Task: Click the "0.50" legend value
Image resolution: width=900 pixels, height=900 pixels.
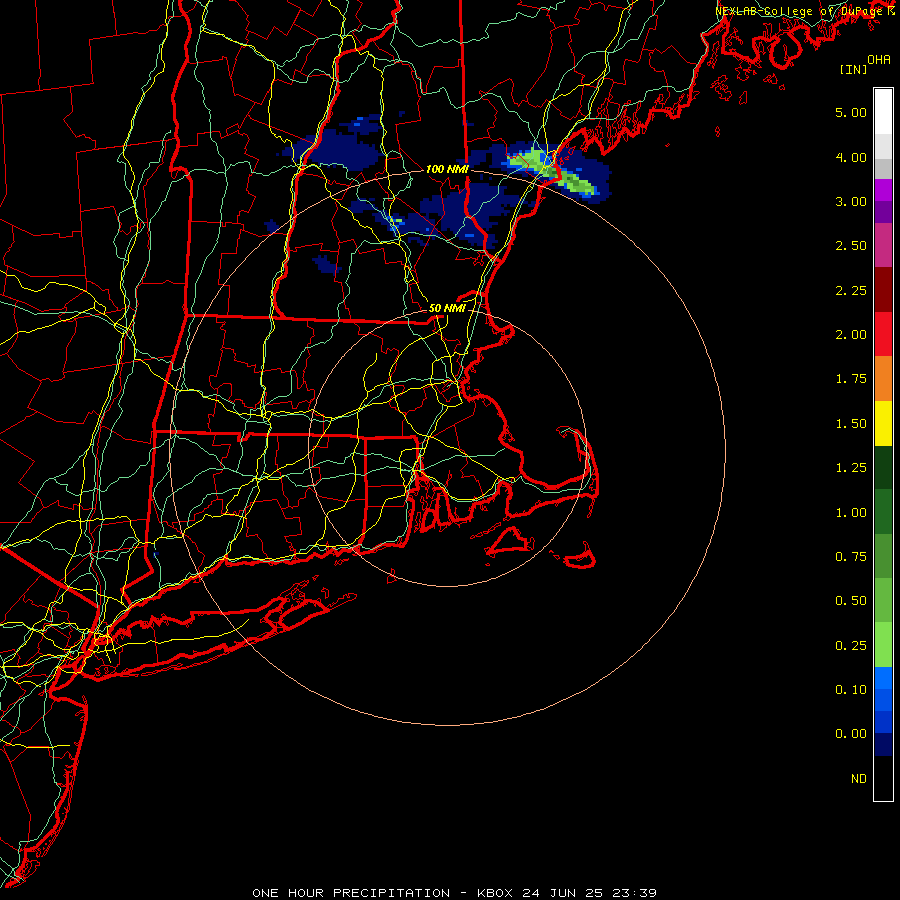Action: 851,601
